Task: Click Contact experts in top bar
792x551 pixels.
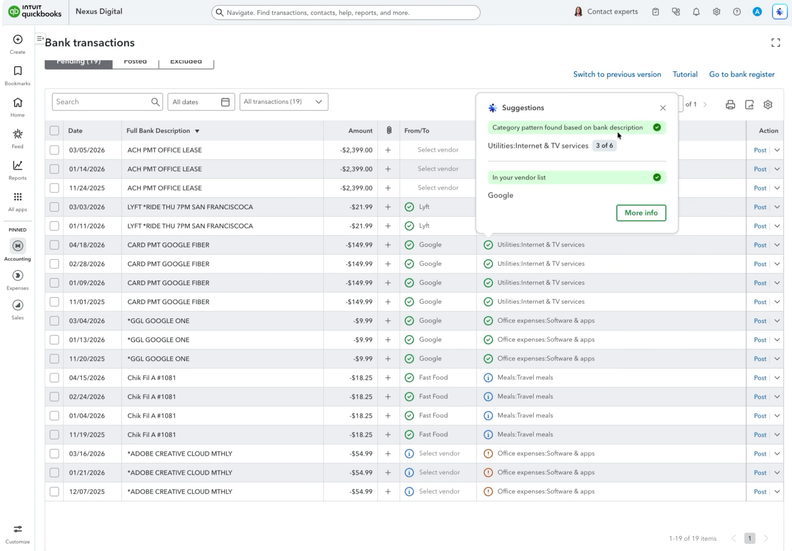Action: (606, 12)
